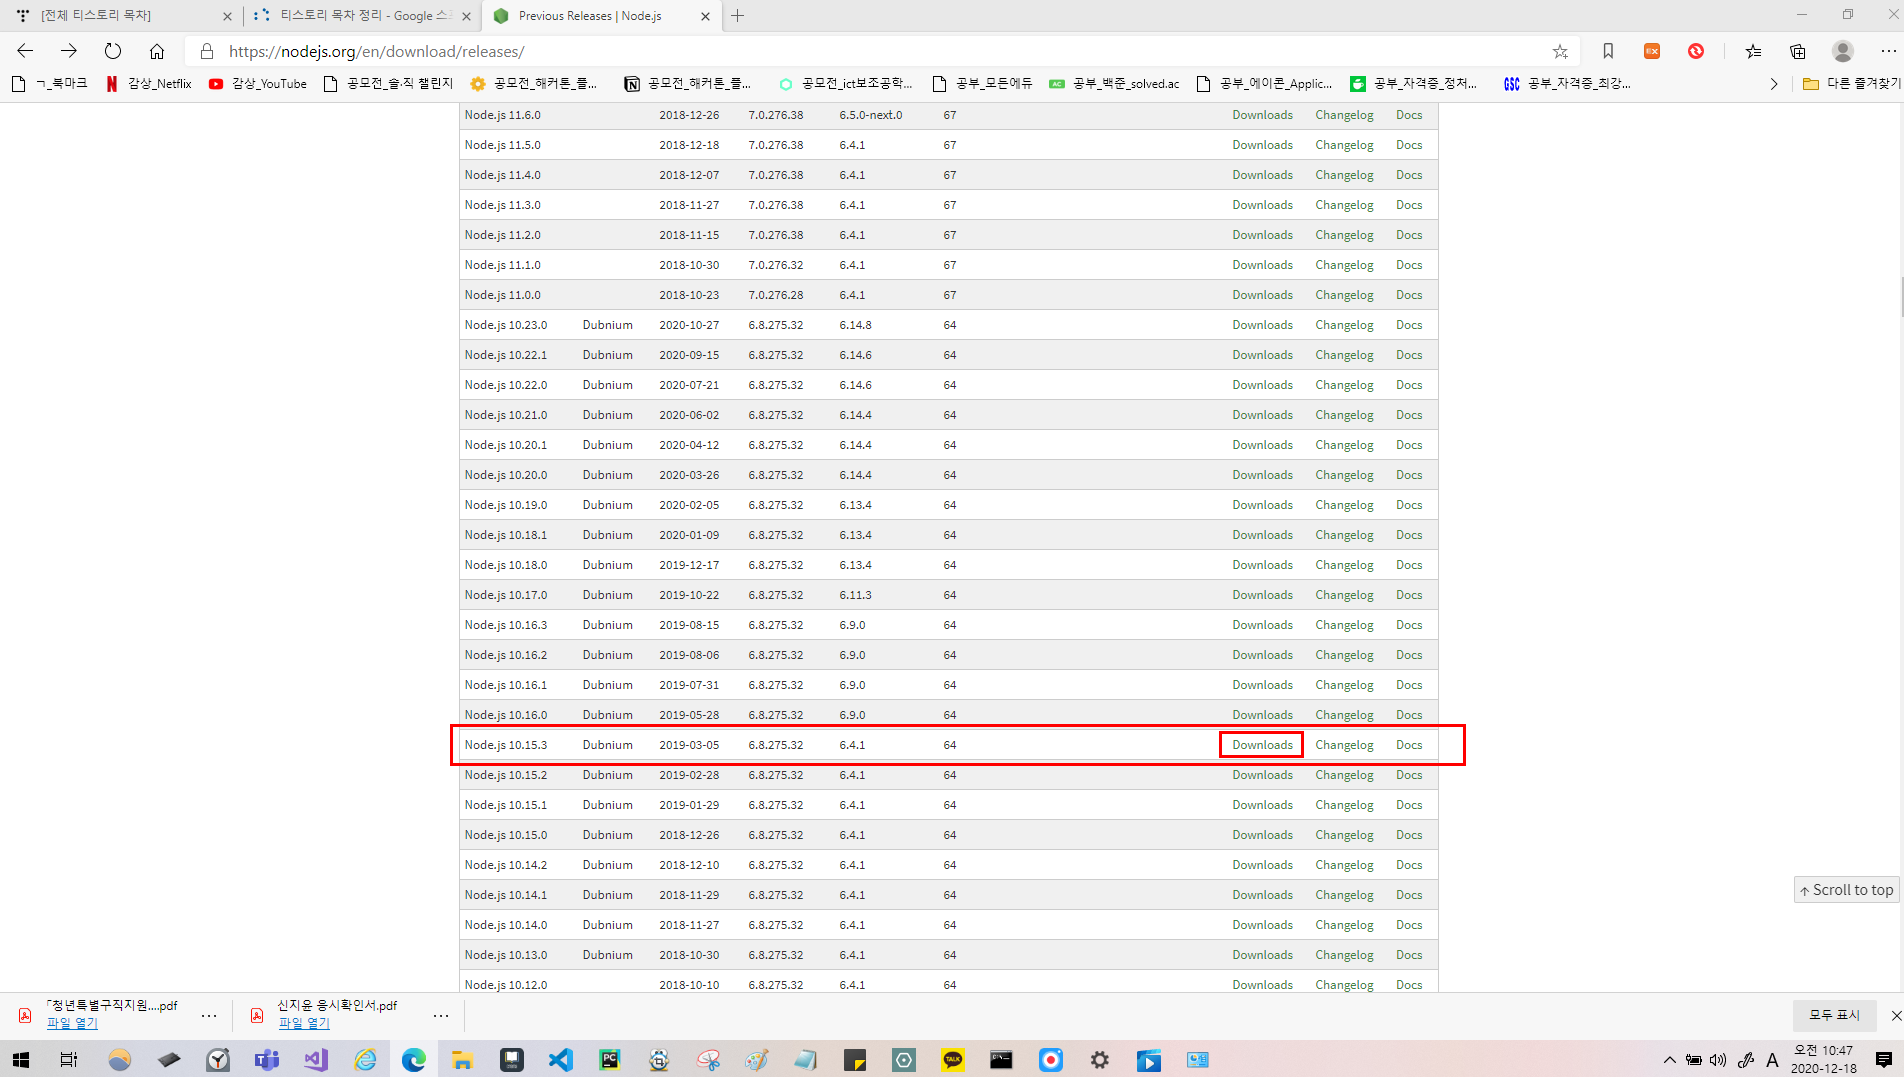Open the browser home page icon
This screenshot has width=1904, height=1077.
(x=157, y=51)
